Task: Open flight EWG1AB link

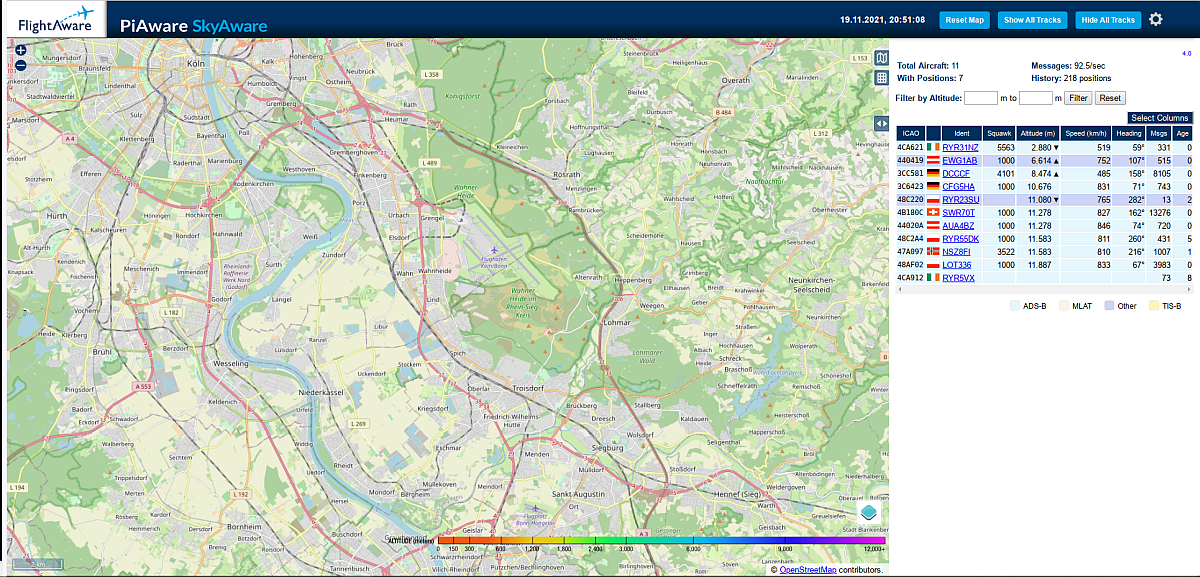Action: 960,160
